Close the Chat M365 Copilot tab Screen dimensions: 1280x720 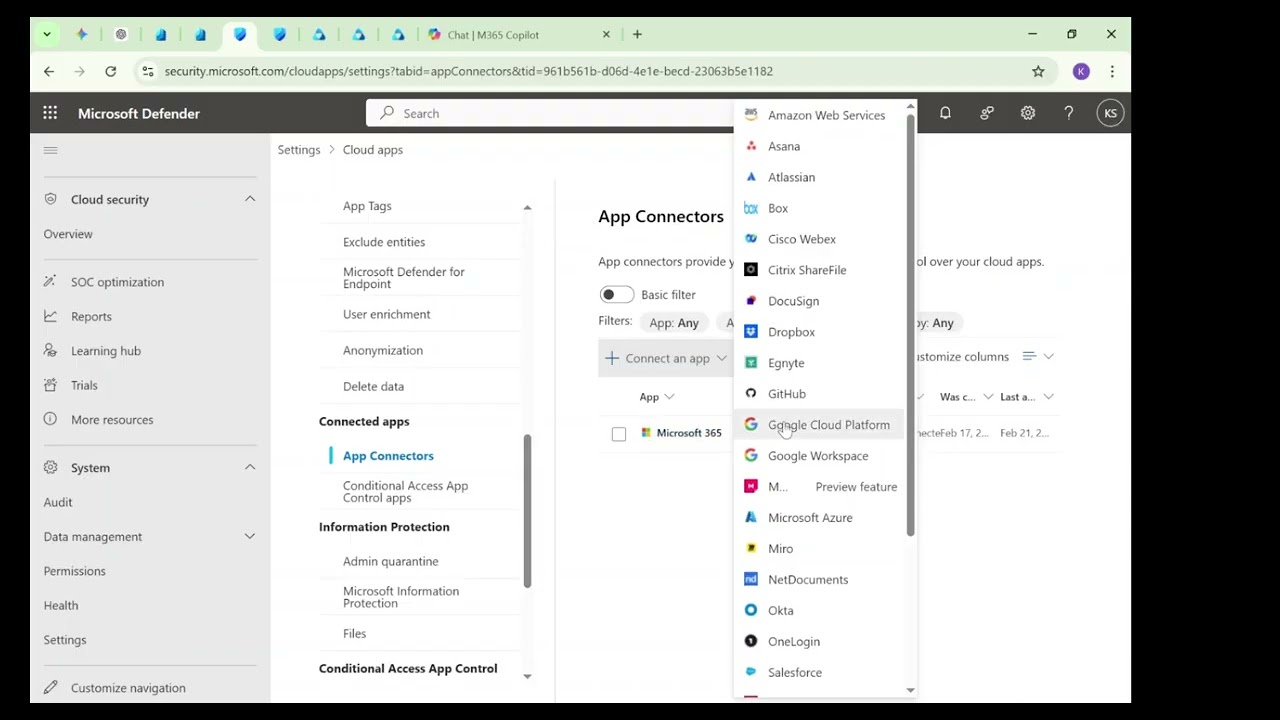606,34
